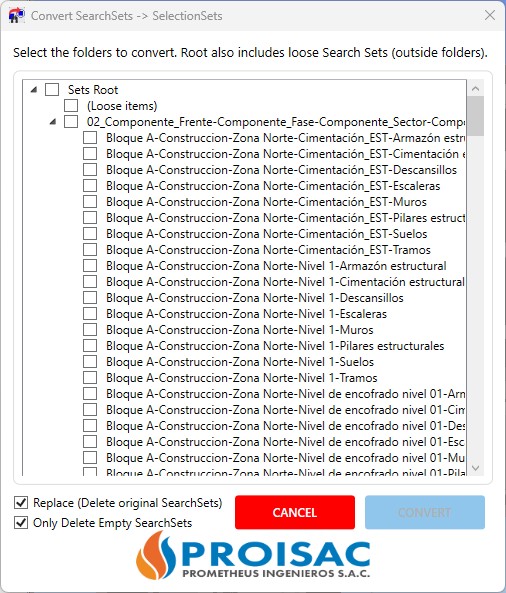The height and width of the screenshot is (593, 506).
Task: Check the (Loose items) checkbox
Action: [x=71, y=106]
